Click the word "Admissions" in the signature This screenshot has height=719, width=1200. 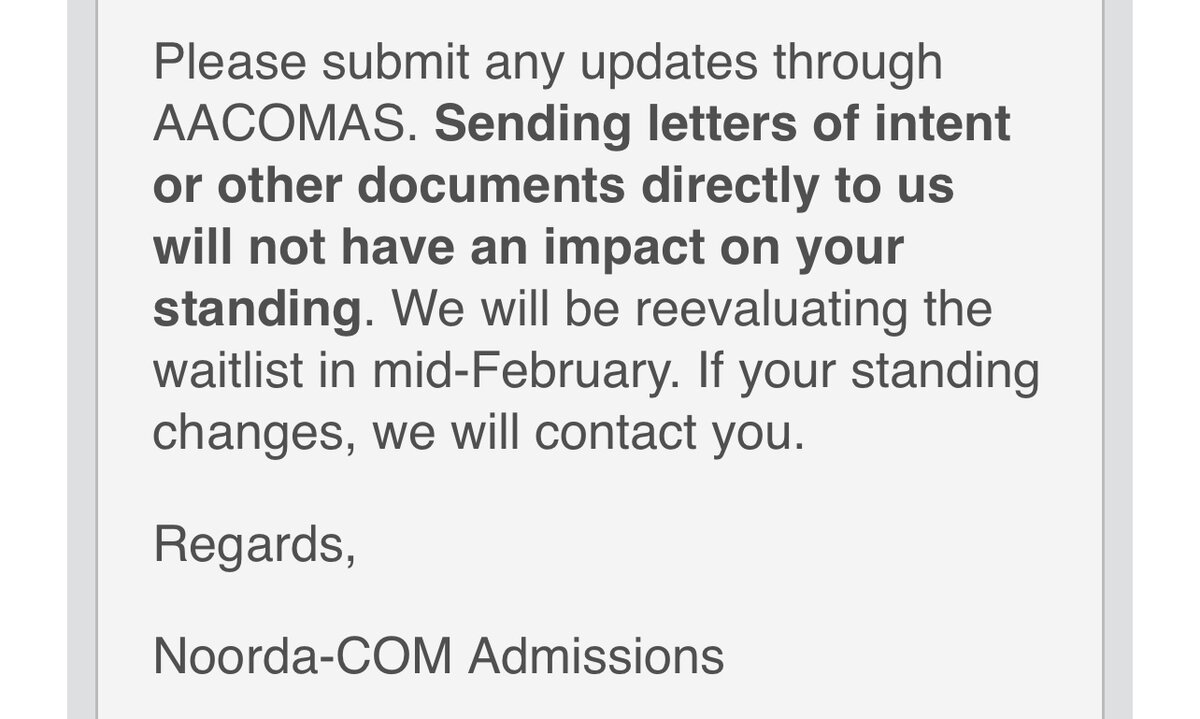597,657
